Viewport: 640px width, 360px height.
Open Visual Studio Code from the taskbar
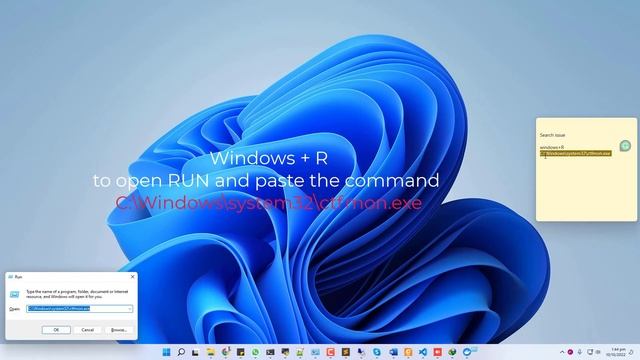tap(423, 352)
